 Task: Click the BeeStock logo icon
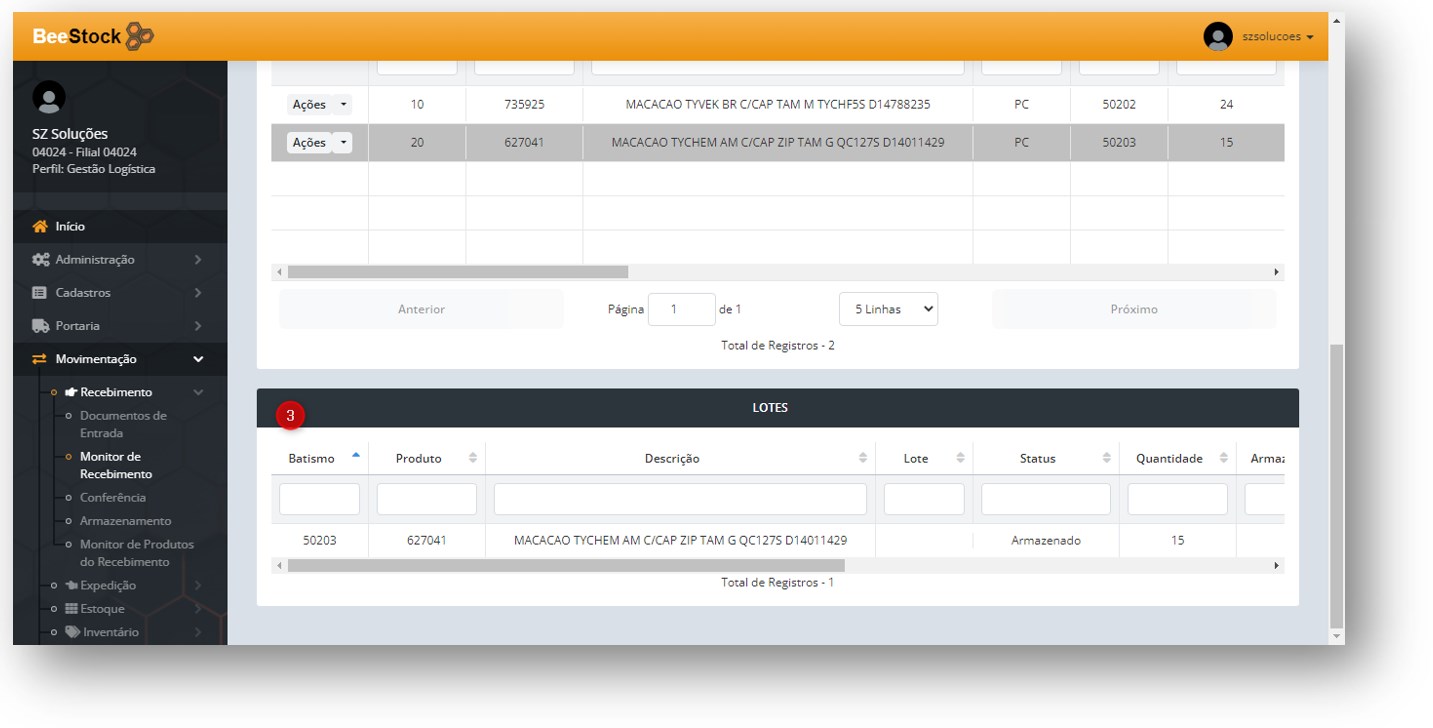pyautogui.click(x=140, y=37)
